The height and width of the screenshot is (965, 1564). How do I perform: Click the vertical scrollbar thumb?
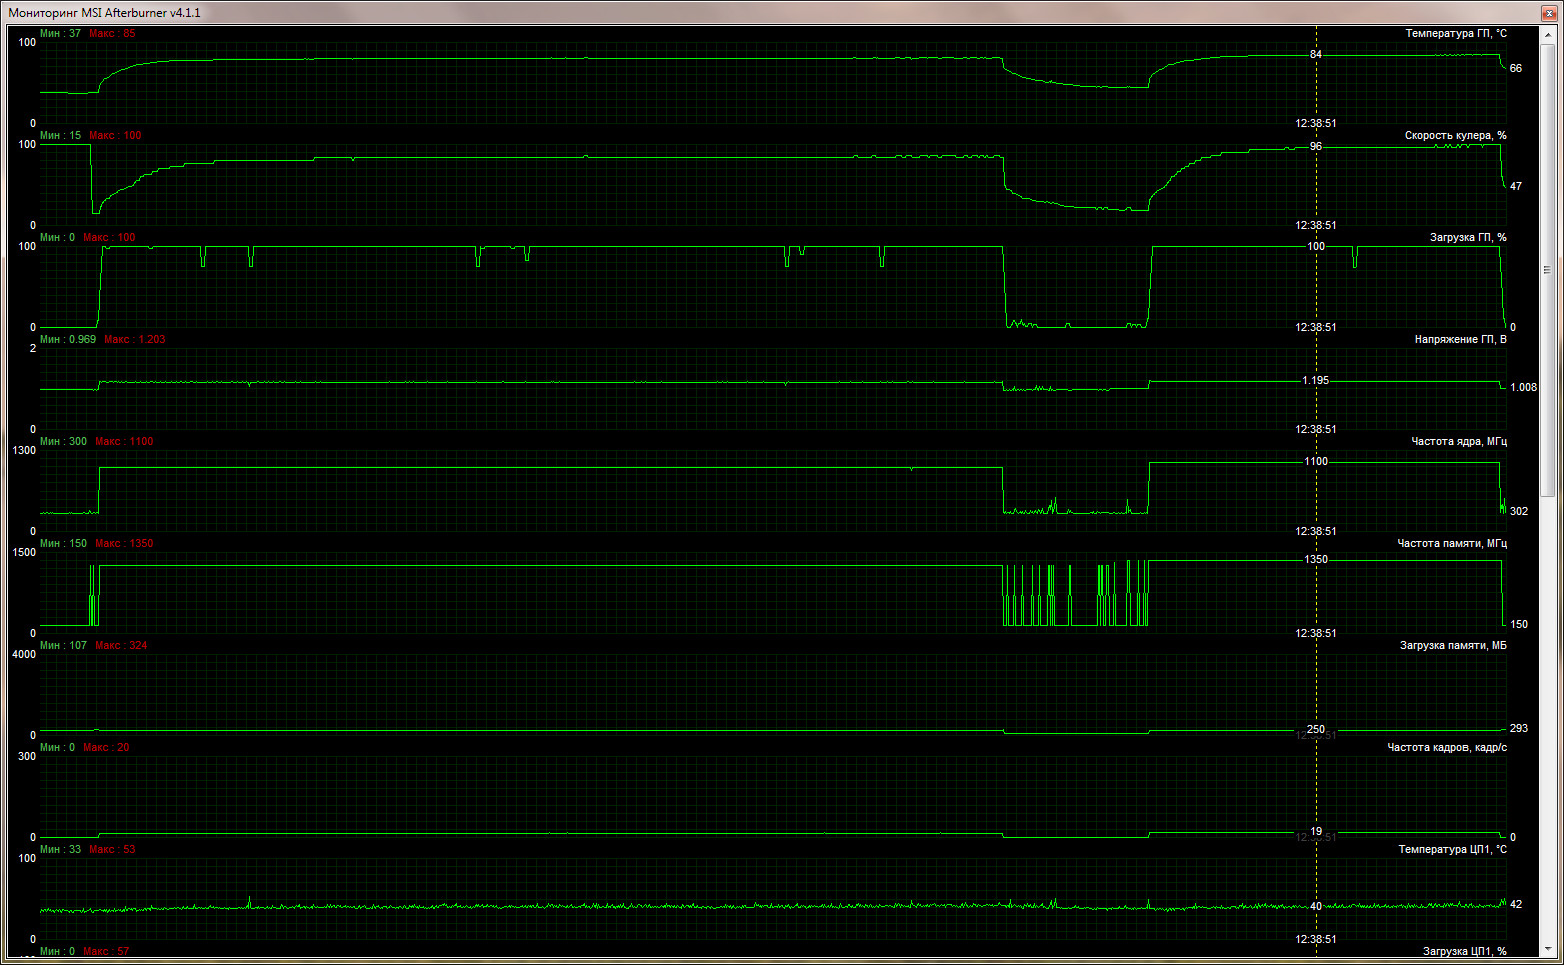pos(1548,270)
